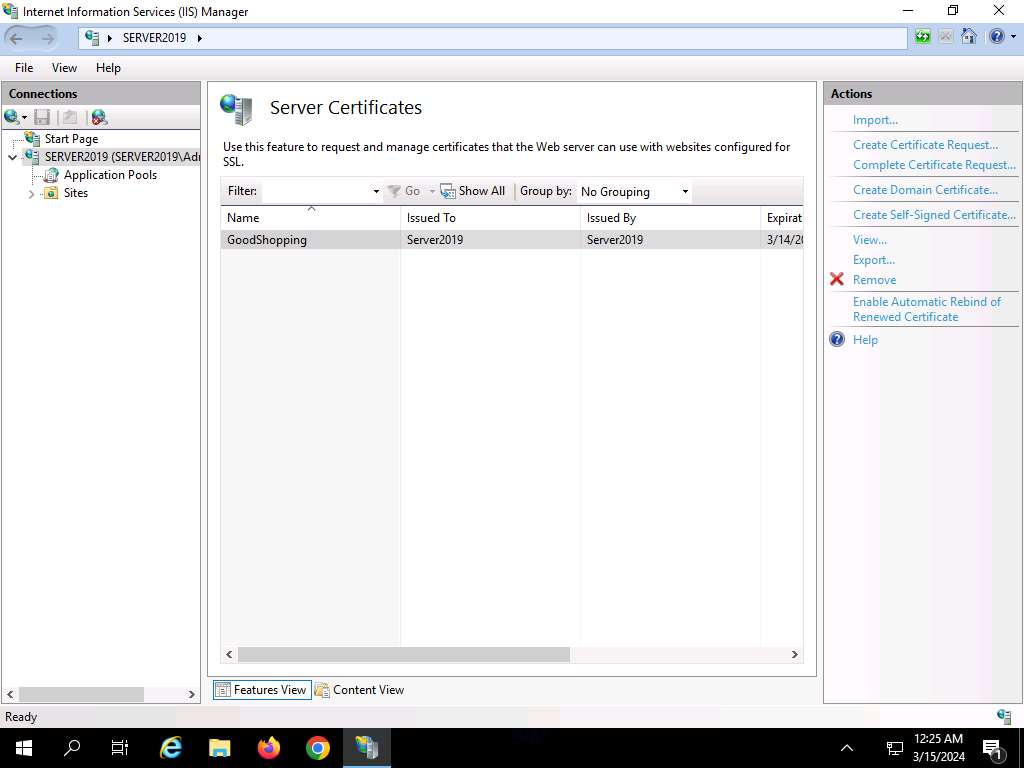The width and height of the screenshot is (1024, 768).
Task: Click the red X Remove icon
Action: (x=837, y=280)
